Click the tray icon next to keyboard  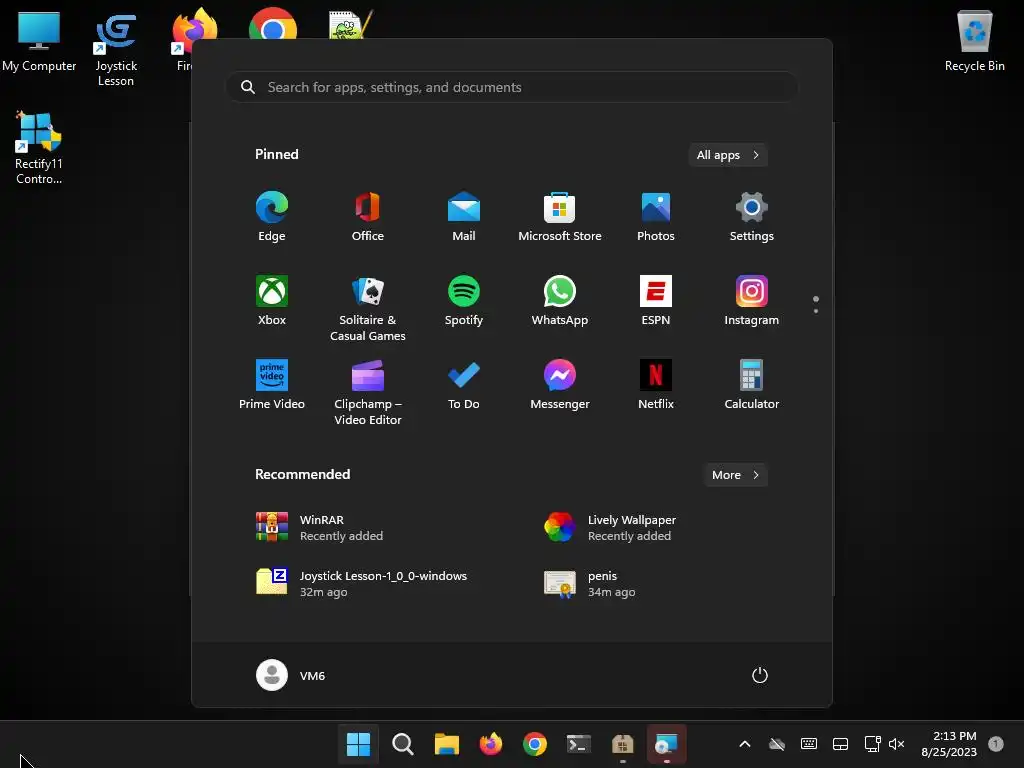(x=840, y=744)
